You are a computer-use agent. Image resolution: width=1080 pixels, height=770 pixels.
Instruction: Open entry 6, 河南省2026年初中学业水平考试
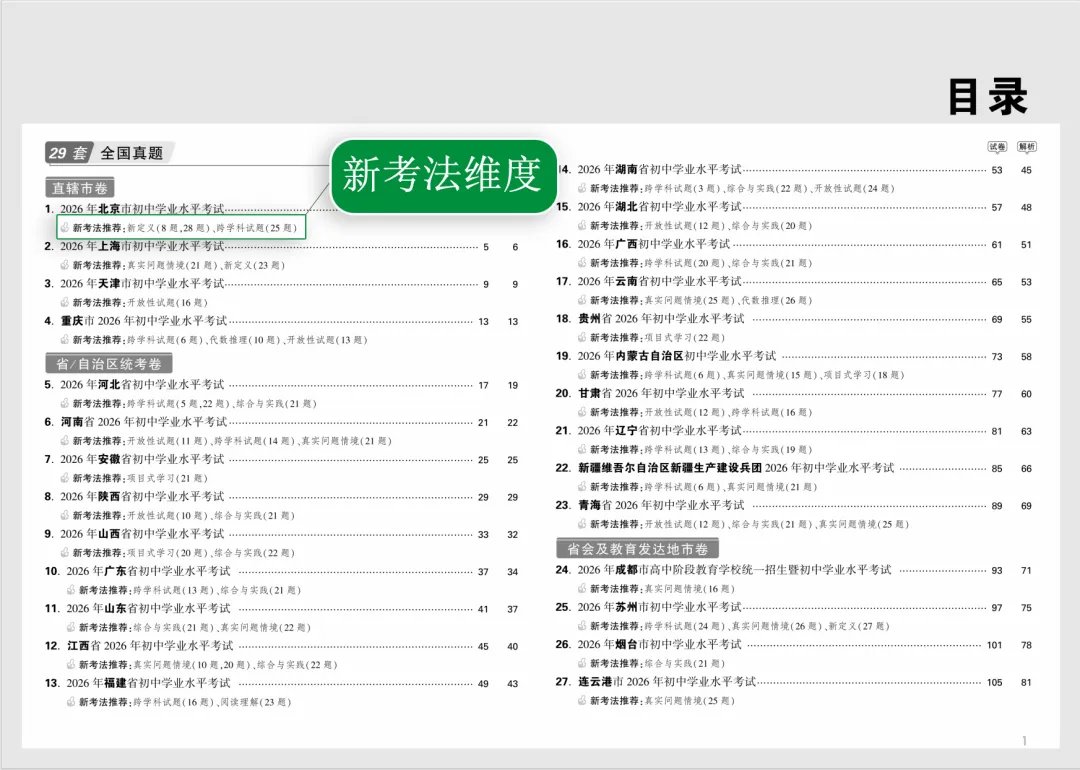coord(143,422)
